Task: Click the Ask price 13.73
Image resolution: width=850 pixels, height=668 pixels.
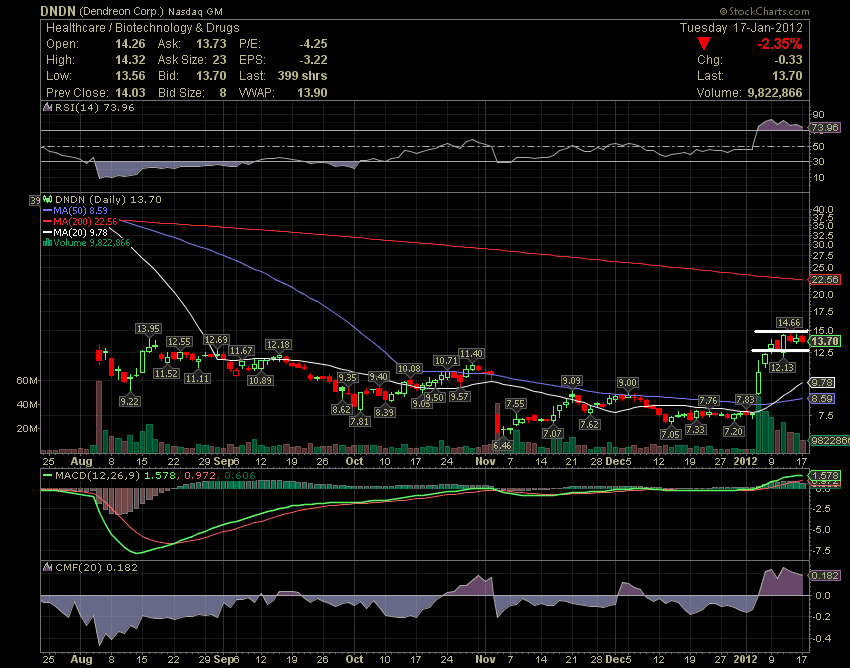Action: pyautogui.click(x=211, y=44)
